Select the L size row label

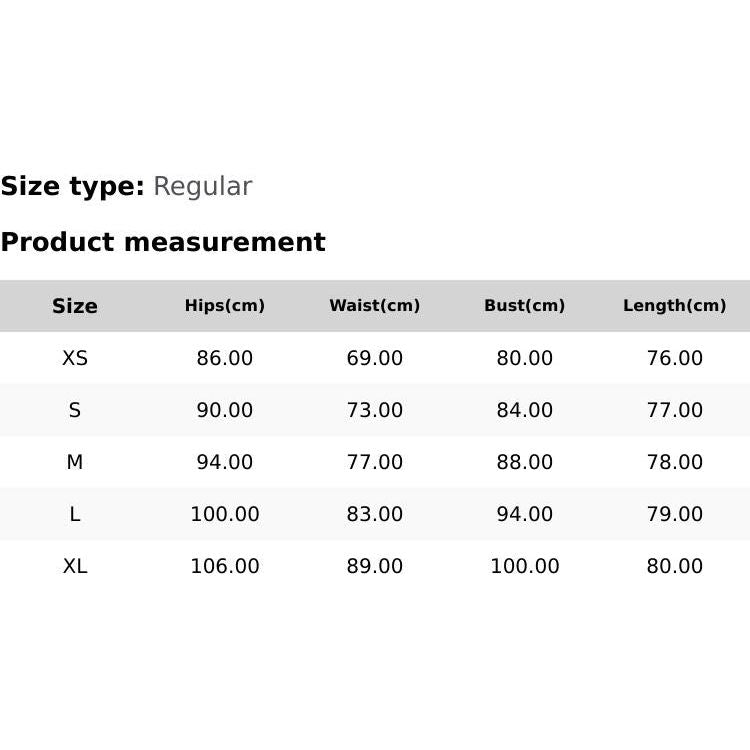point(75,514)
